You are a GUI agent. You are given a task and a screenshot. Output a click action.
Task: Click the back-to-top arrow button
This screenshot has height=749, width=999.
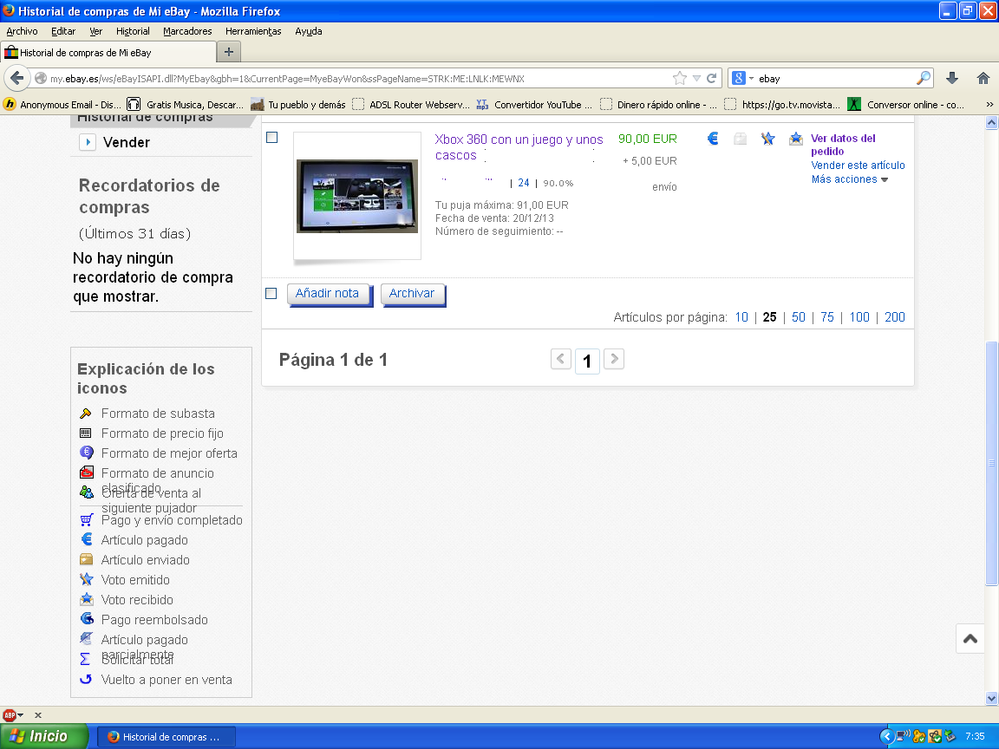970,639
